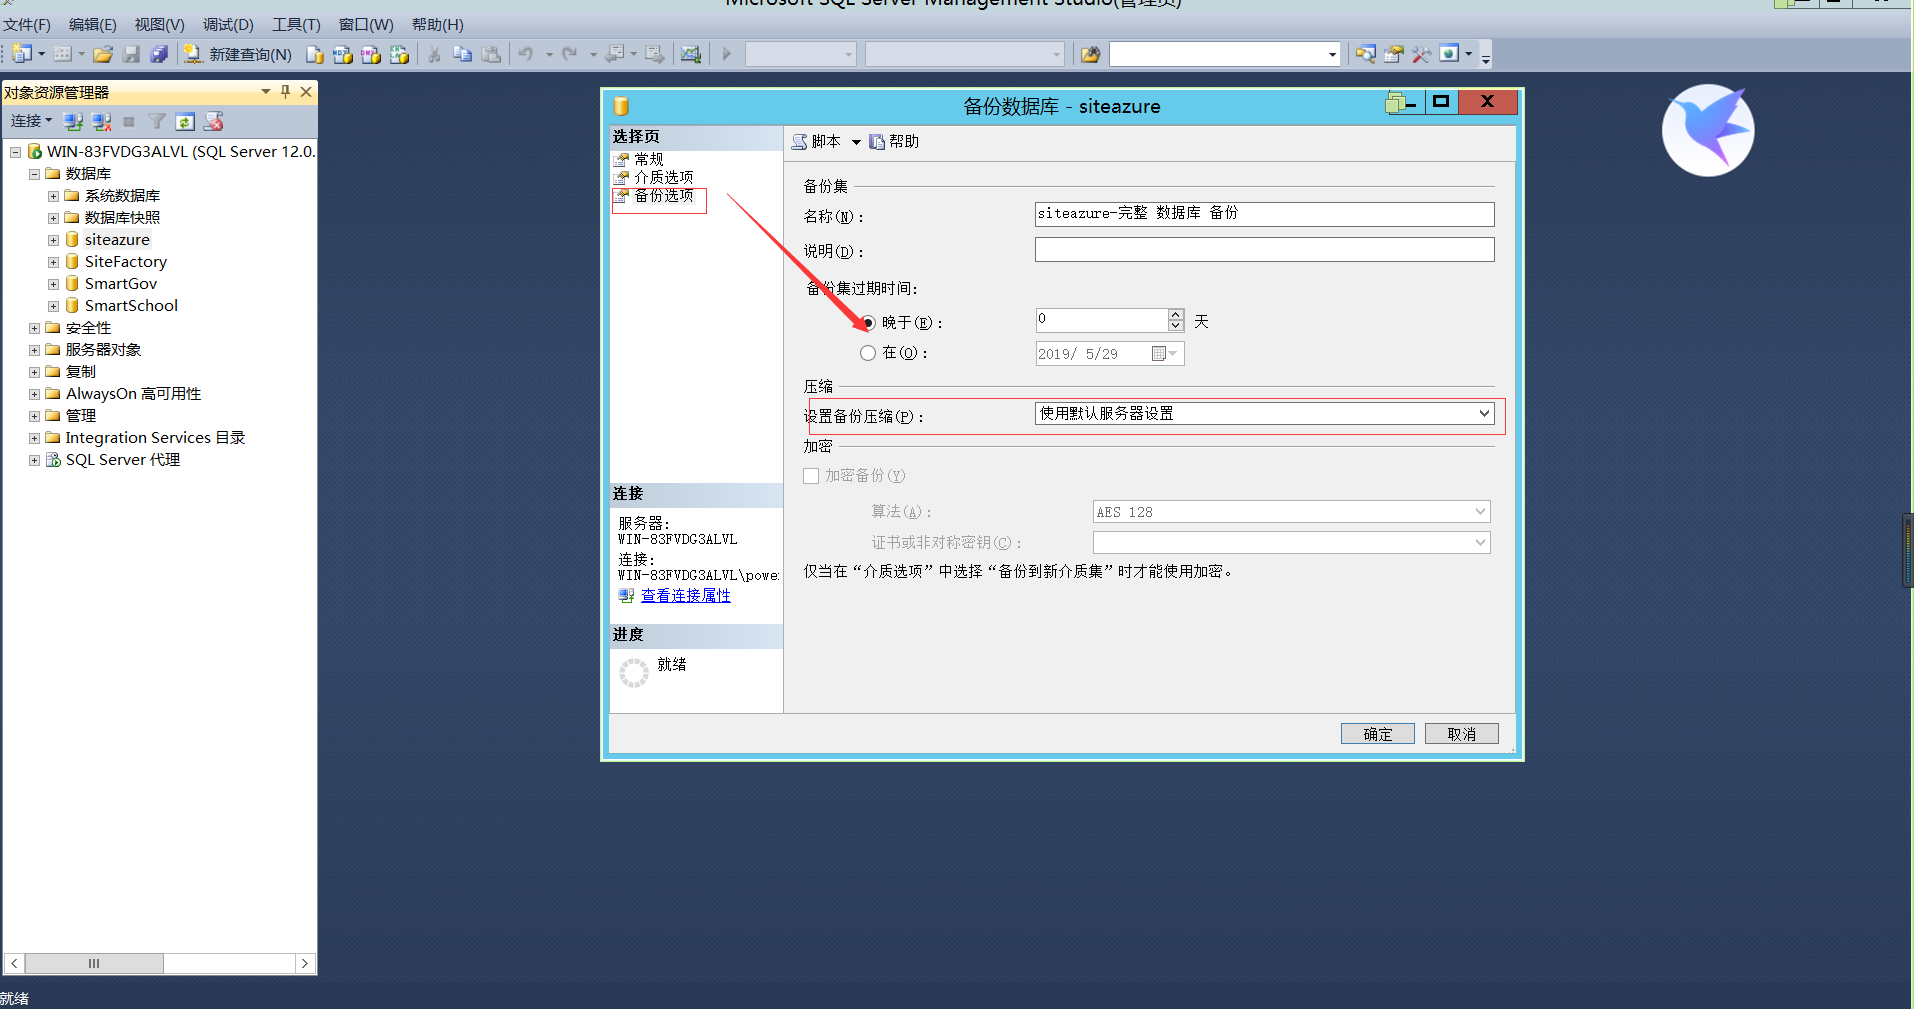Click the 查看连接属性 link
This screenshot has width=1914, height=1009.
686,595
